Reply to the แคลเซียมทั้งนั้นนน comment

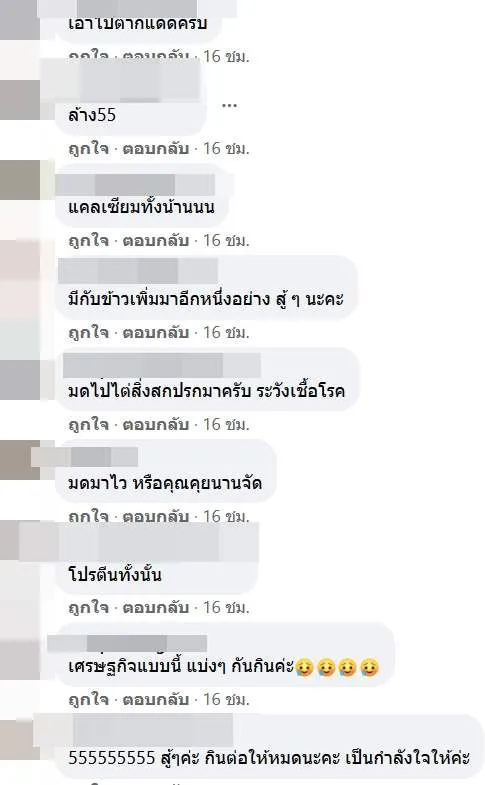(156, 240)
